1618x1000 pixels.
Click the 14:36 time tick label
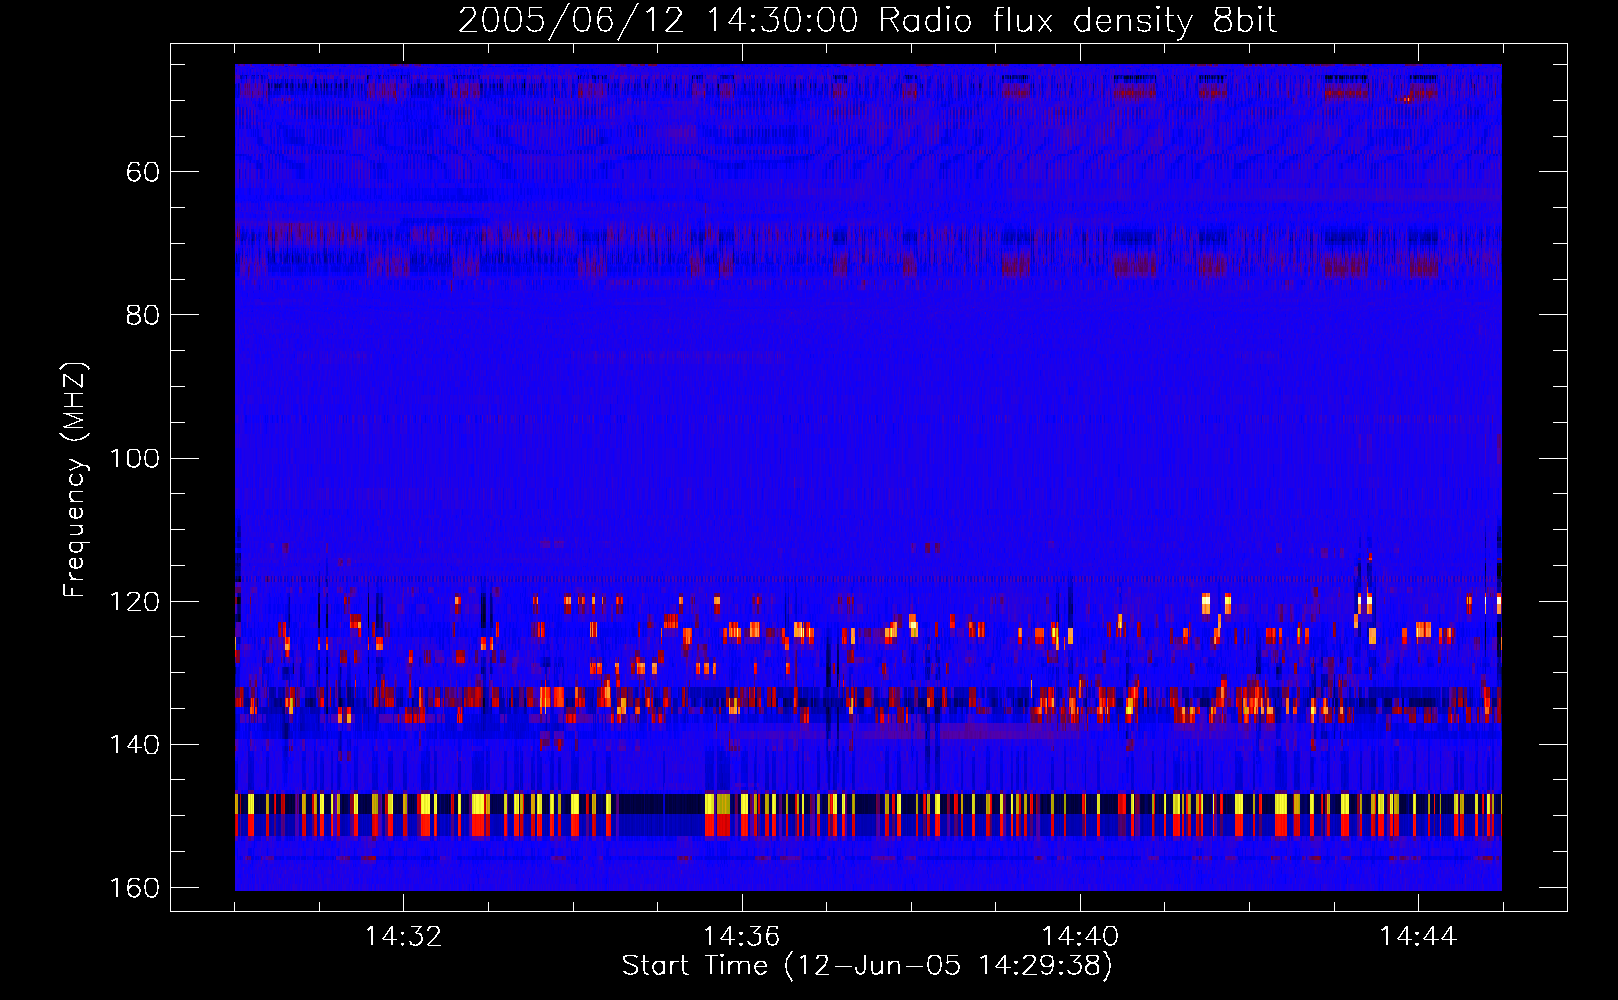(741, 936)
